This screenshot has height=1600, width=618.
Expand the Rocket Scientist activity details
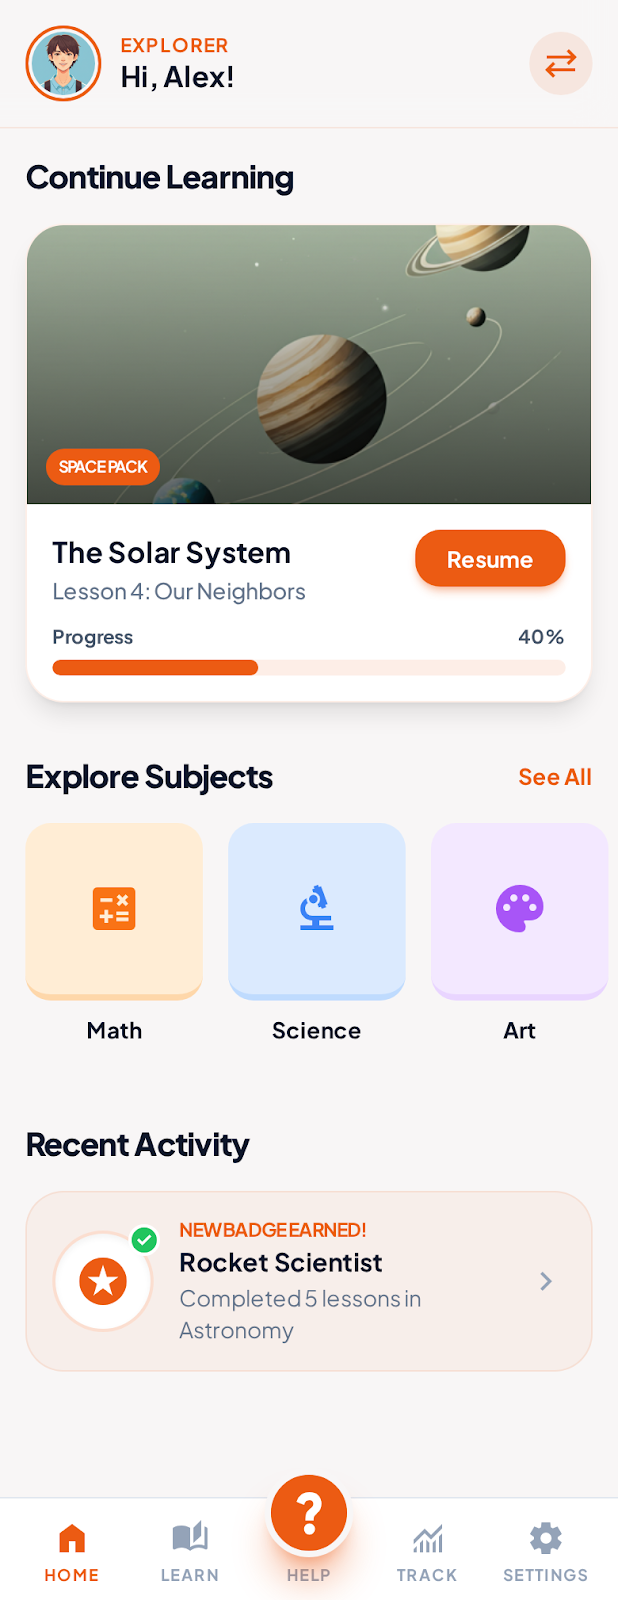tap(545, 1281)
